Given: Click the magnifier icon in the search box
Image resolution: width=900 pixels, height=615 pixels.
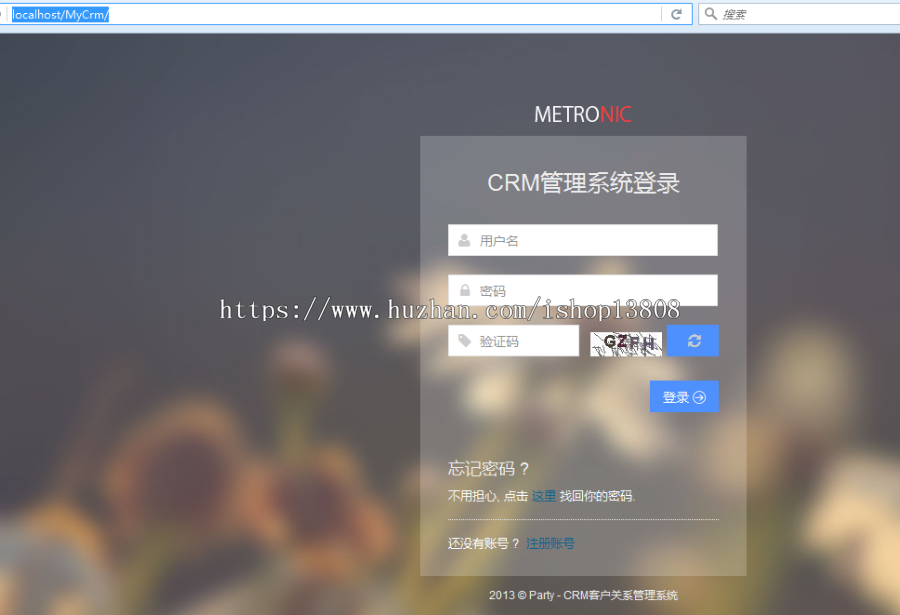Looking at the screenshot, I should 710,13.
